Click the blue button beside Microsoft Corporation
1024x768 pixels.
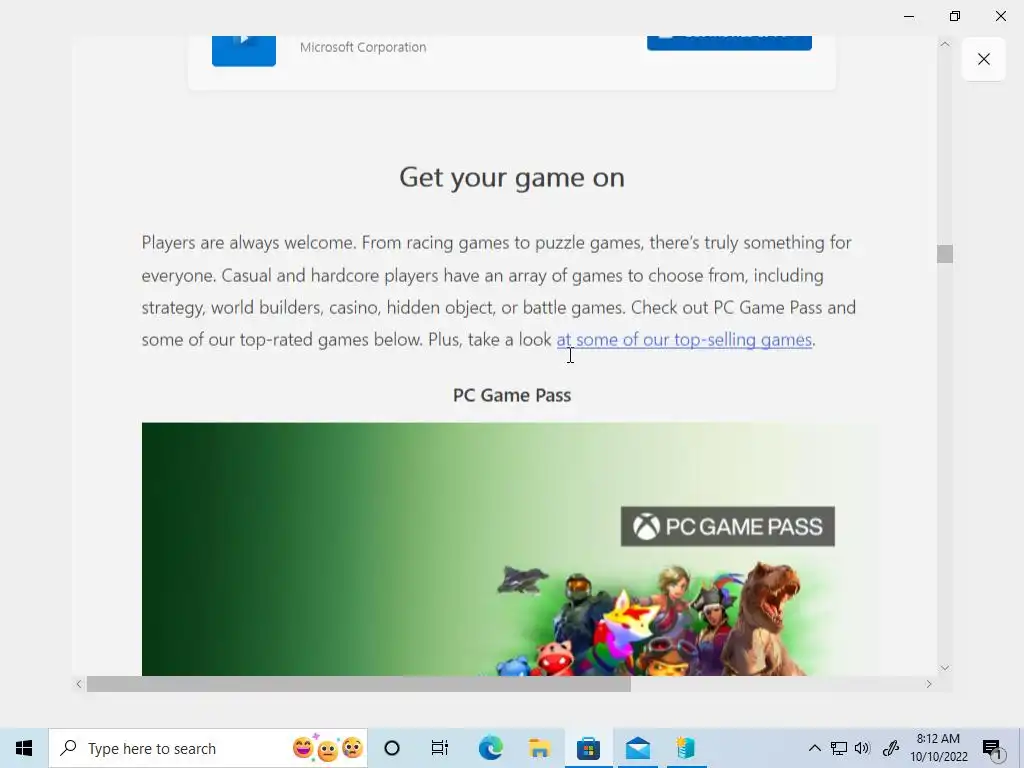point(729,42)
